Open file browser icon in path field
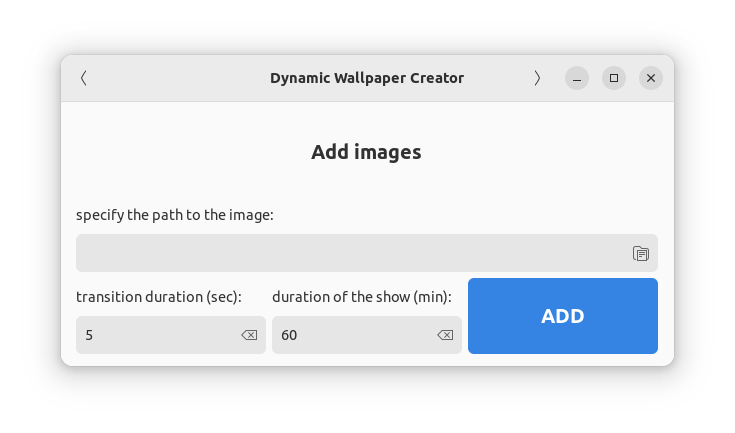 (641, 254)
